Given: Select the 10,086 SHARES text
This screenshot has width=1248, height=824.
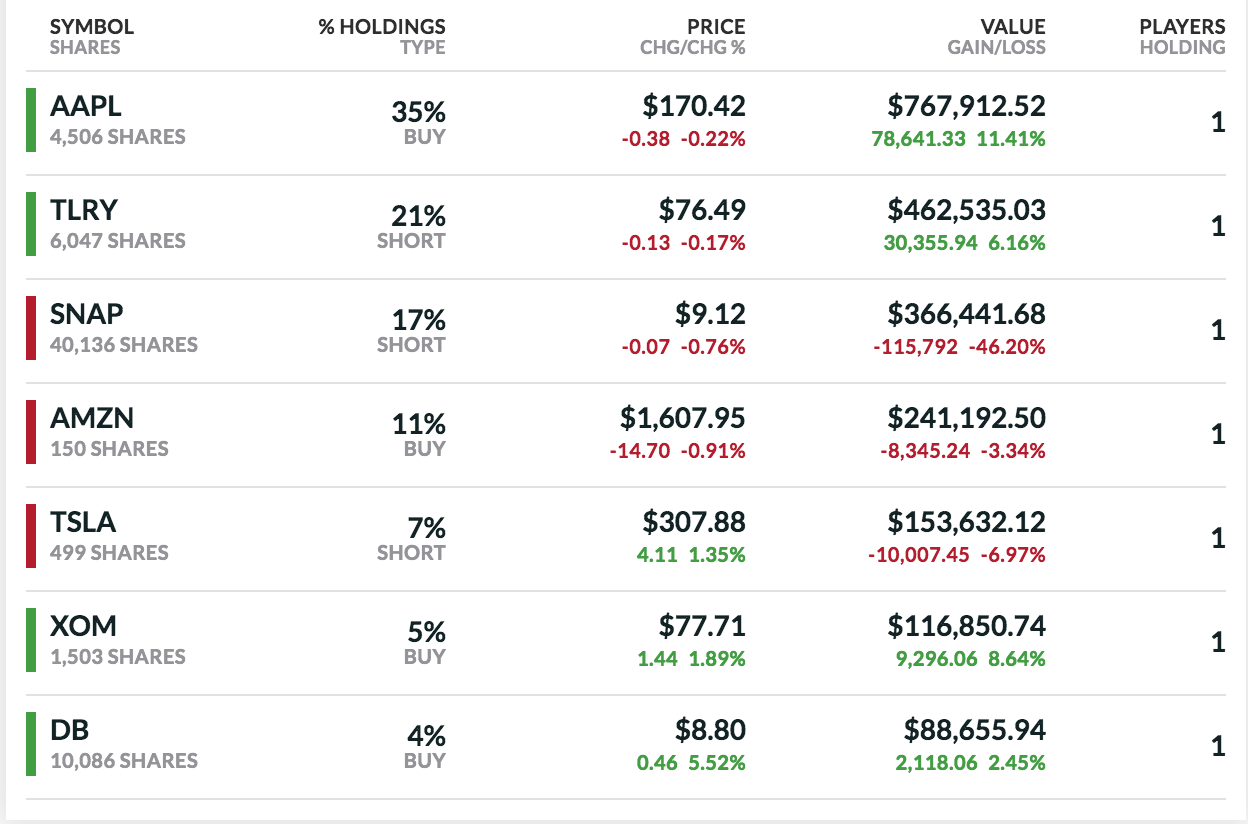Looking at the screenshot, I should click(x=124, y=761).
